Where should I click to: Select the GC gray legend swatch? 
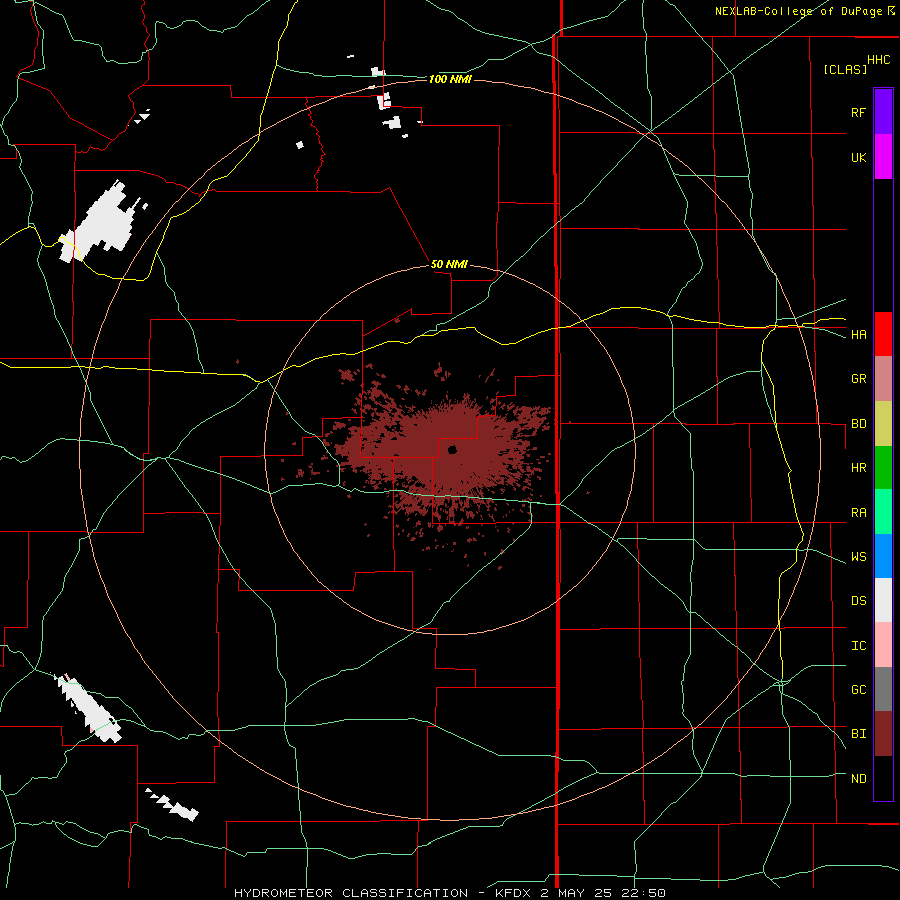point(883,689)
